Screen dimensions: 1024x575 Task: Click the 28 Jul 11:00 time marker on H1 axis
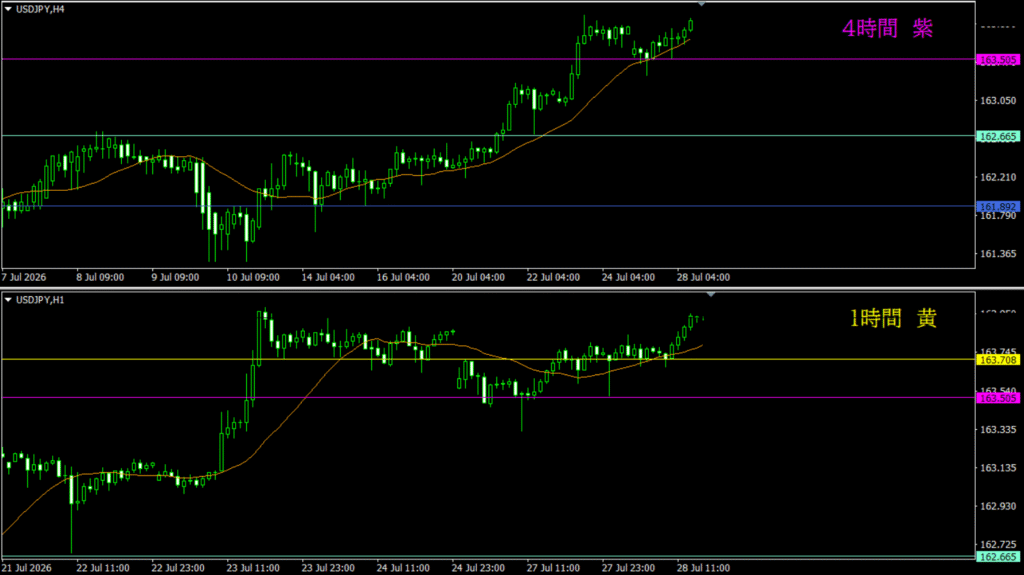(x=703, y=568)
